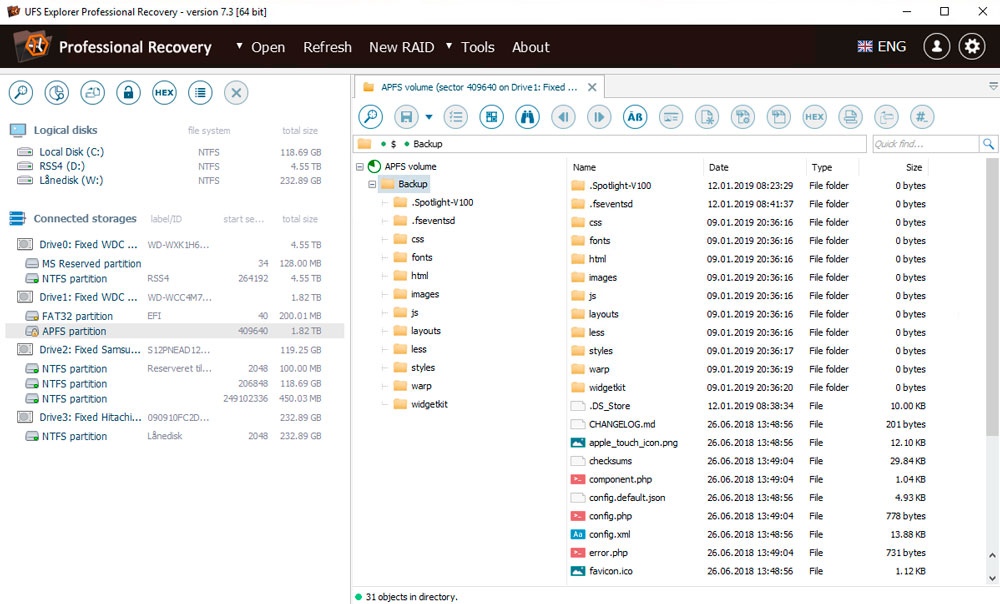This screenshot has height=604, width=1000.
Task: Click the padlock decrypt icon in left toolbar
Action: [128, 93]
